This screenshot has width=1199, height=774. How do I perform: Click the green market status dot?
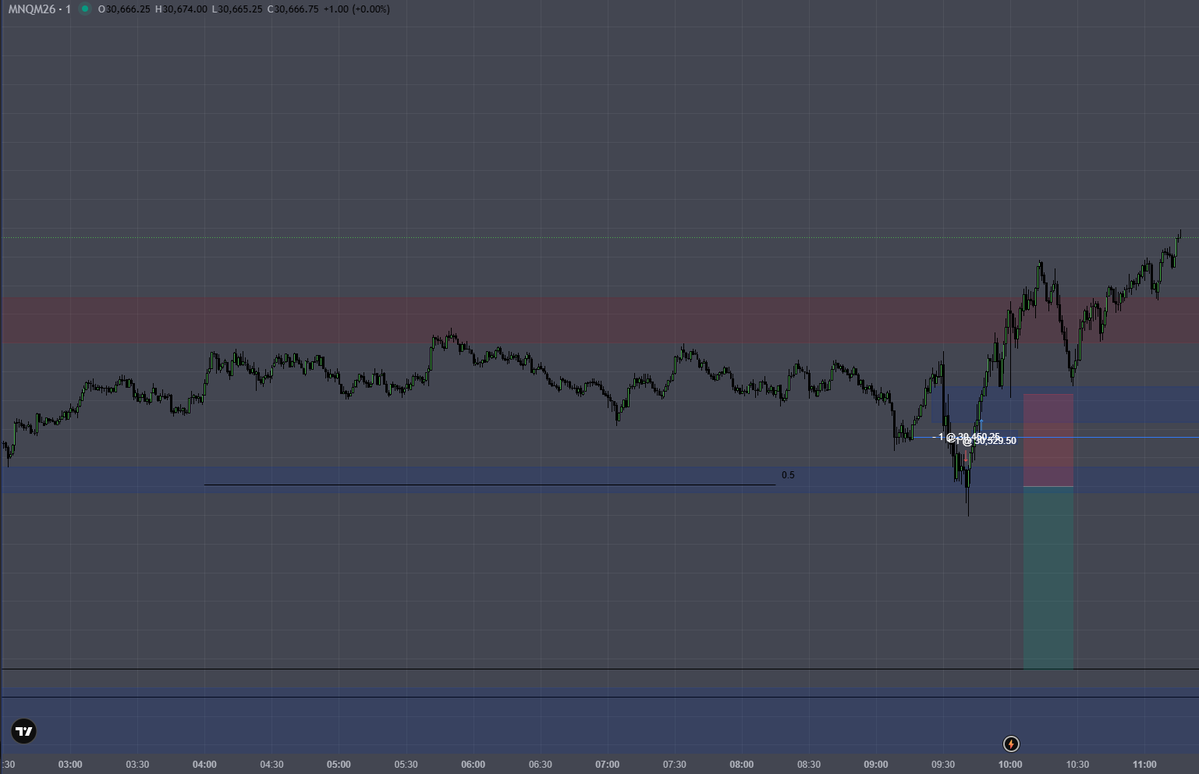pos(85,9)
